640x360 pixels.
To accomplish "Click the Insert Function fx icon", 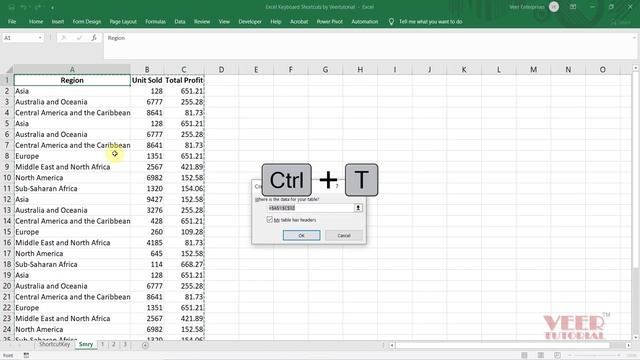I will (x=94, y=38).
